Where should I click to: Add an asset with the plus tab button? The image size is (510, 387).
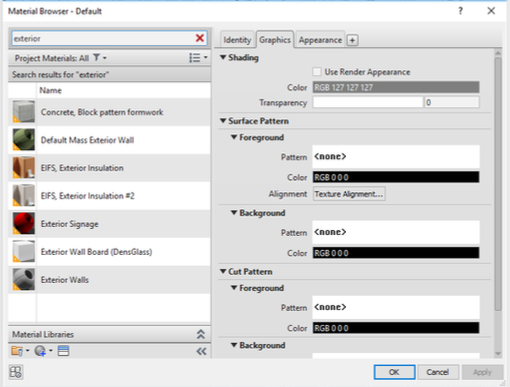[352, 40]
